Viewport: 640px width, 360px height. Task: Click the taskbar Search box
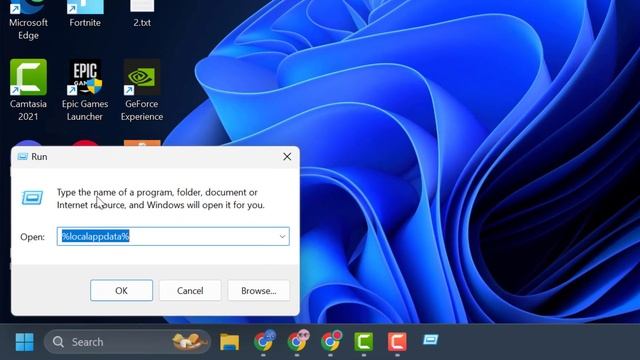(127, 342)
